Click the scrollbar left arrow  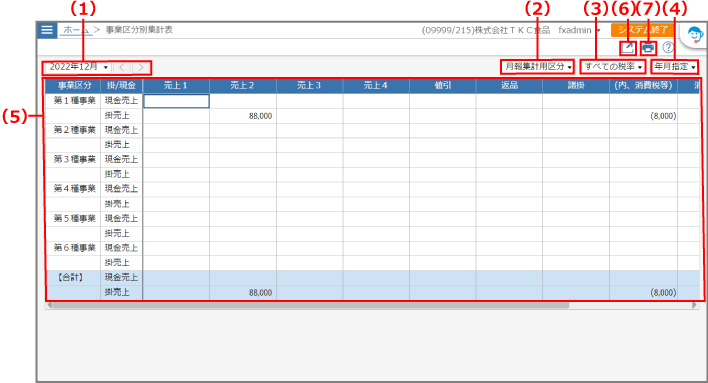(49, 305)
